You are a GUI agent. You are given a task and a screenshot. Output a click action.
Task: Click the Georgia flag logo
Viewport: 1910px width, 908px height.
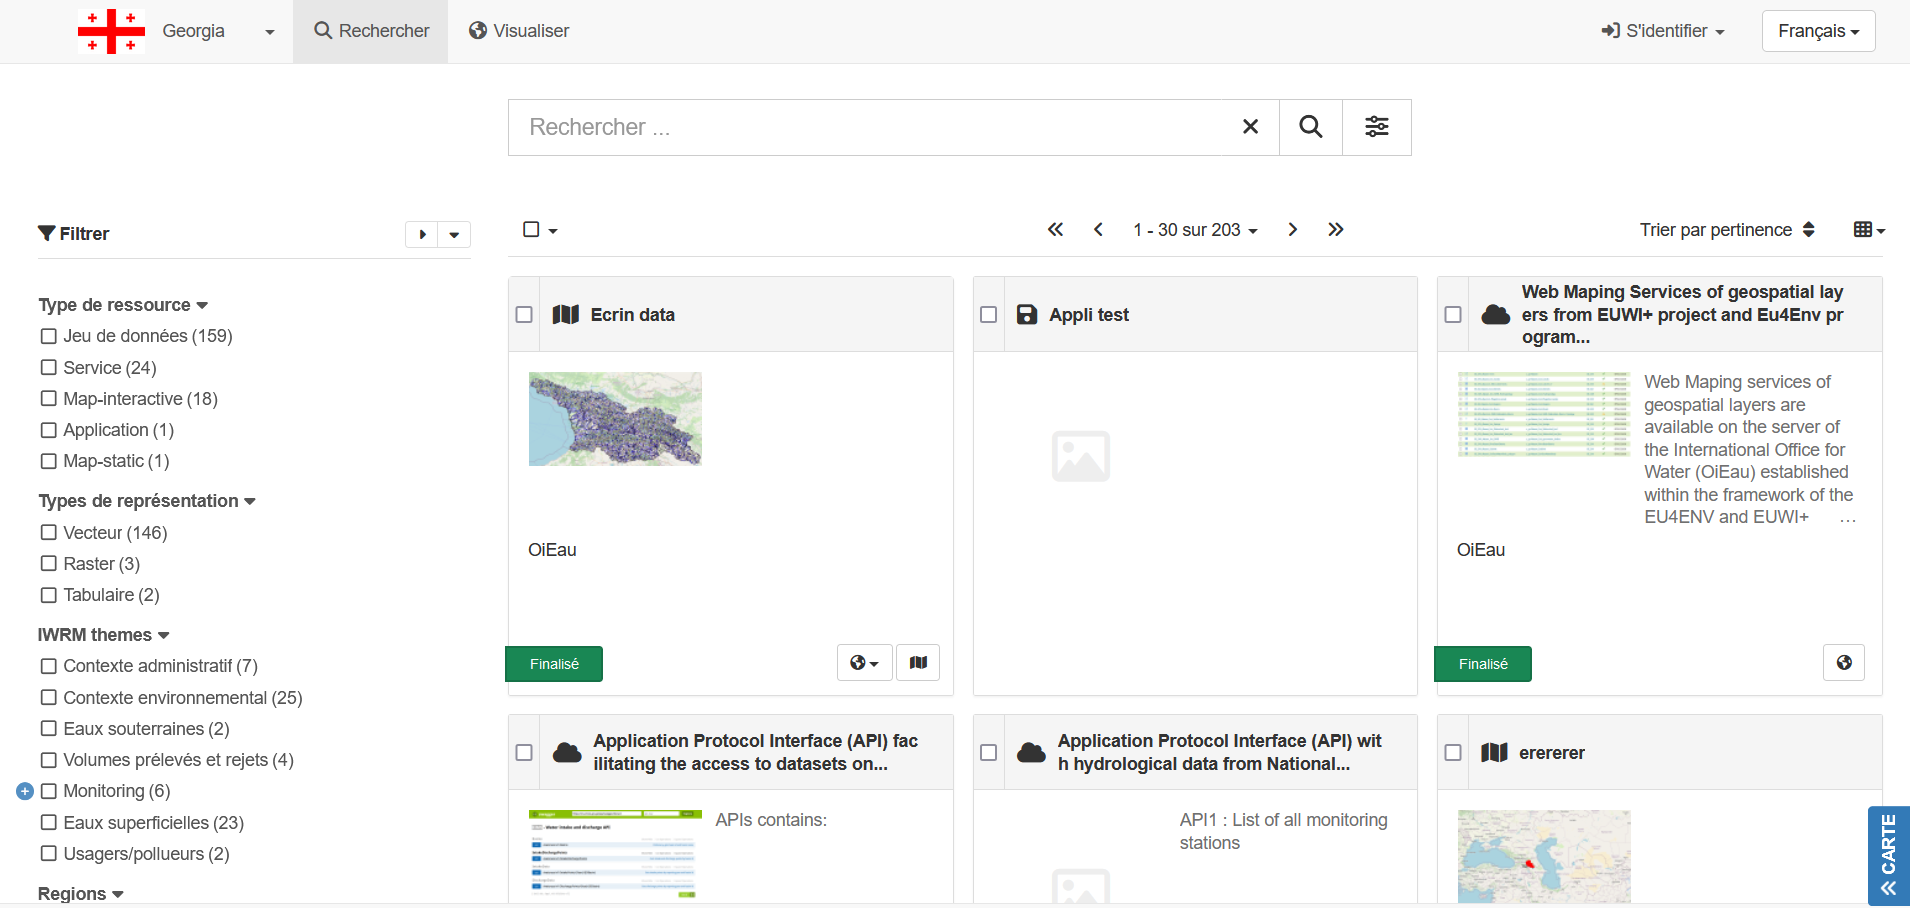pyautogui.click(x=111, y=31)
